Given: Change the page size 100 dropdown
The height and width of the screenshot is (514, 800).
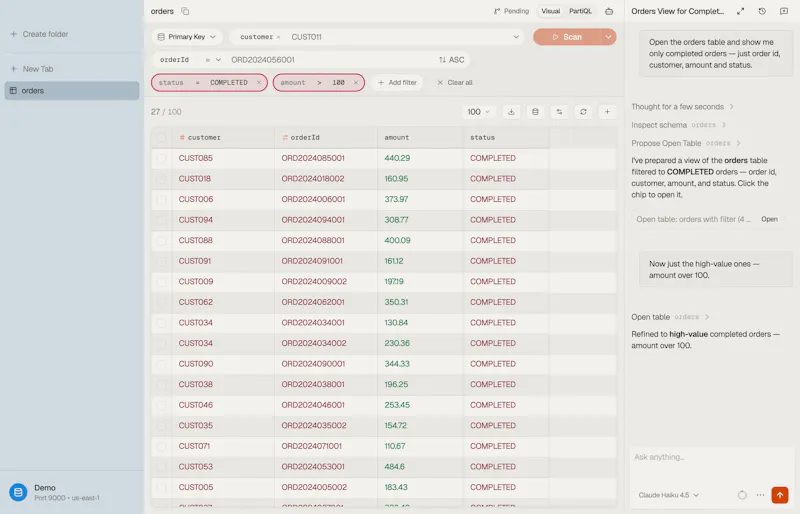Looking at the screenshot, I should click(479, 112).
